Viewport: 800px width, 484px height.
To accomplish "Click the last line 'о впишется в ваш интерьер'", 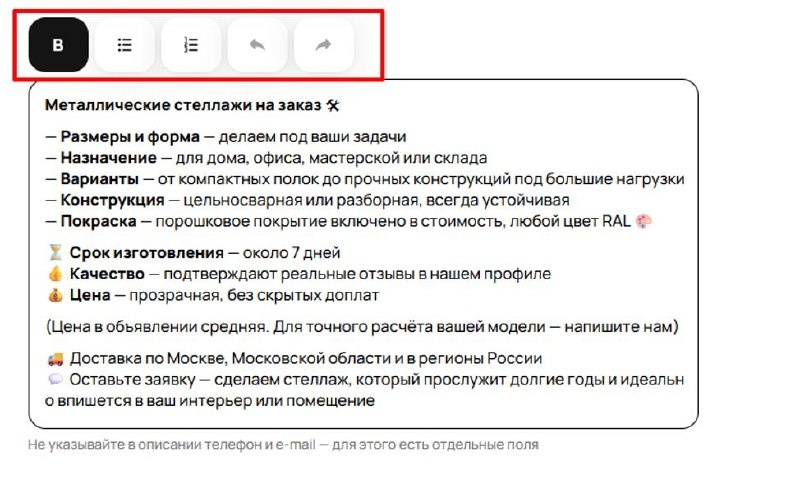I will point(210,401).
